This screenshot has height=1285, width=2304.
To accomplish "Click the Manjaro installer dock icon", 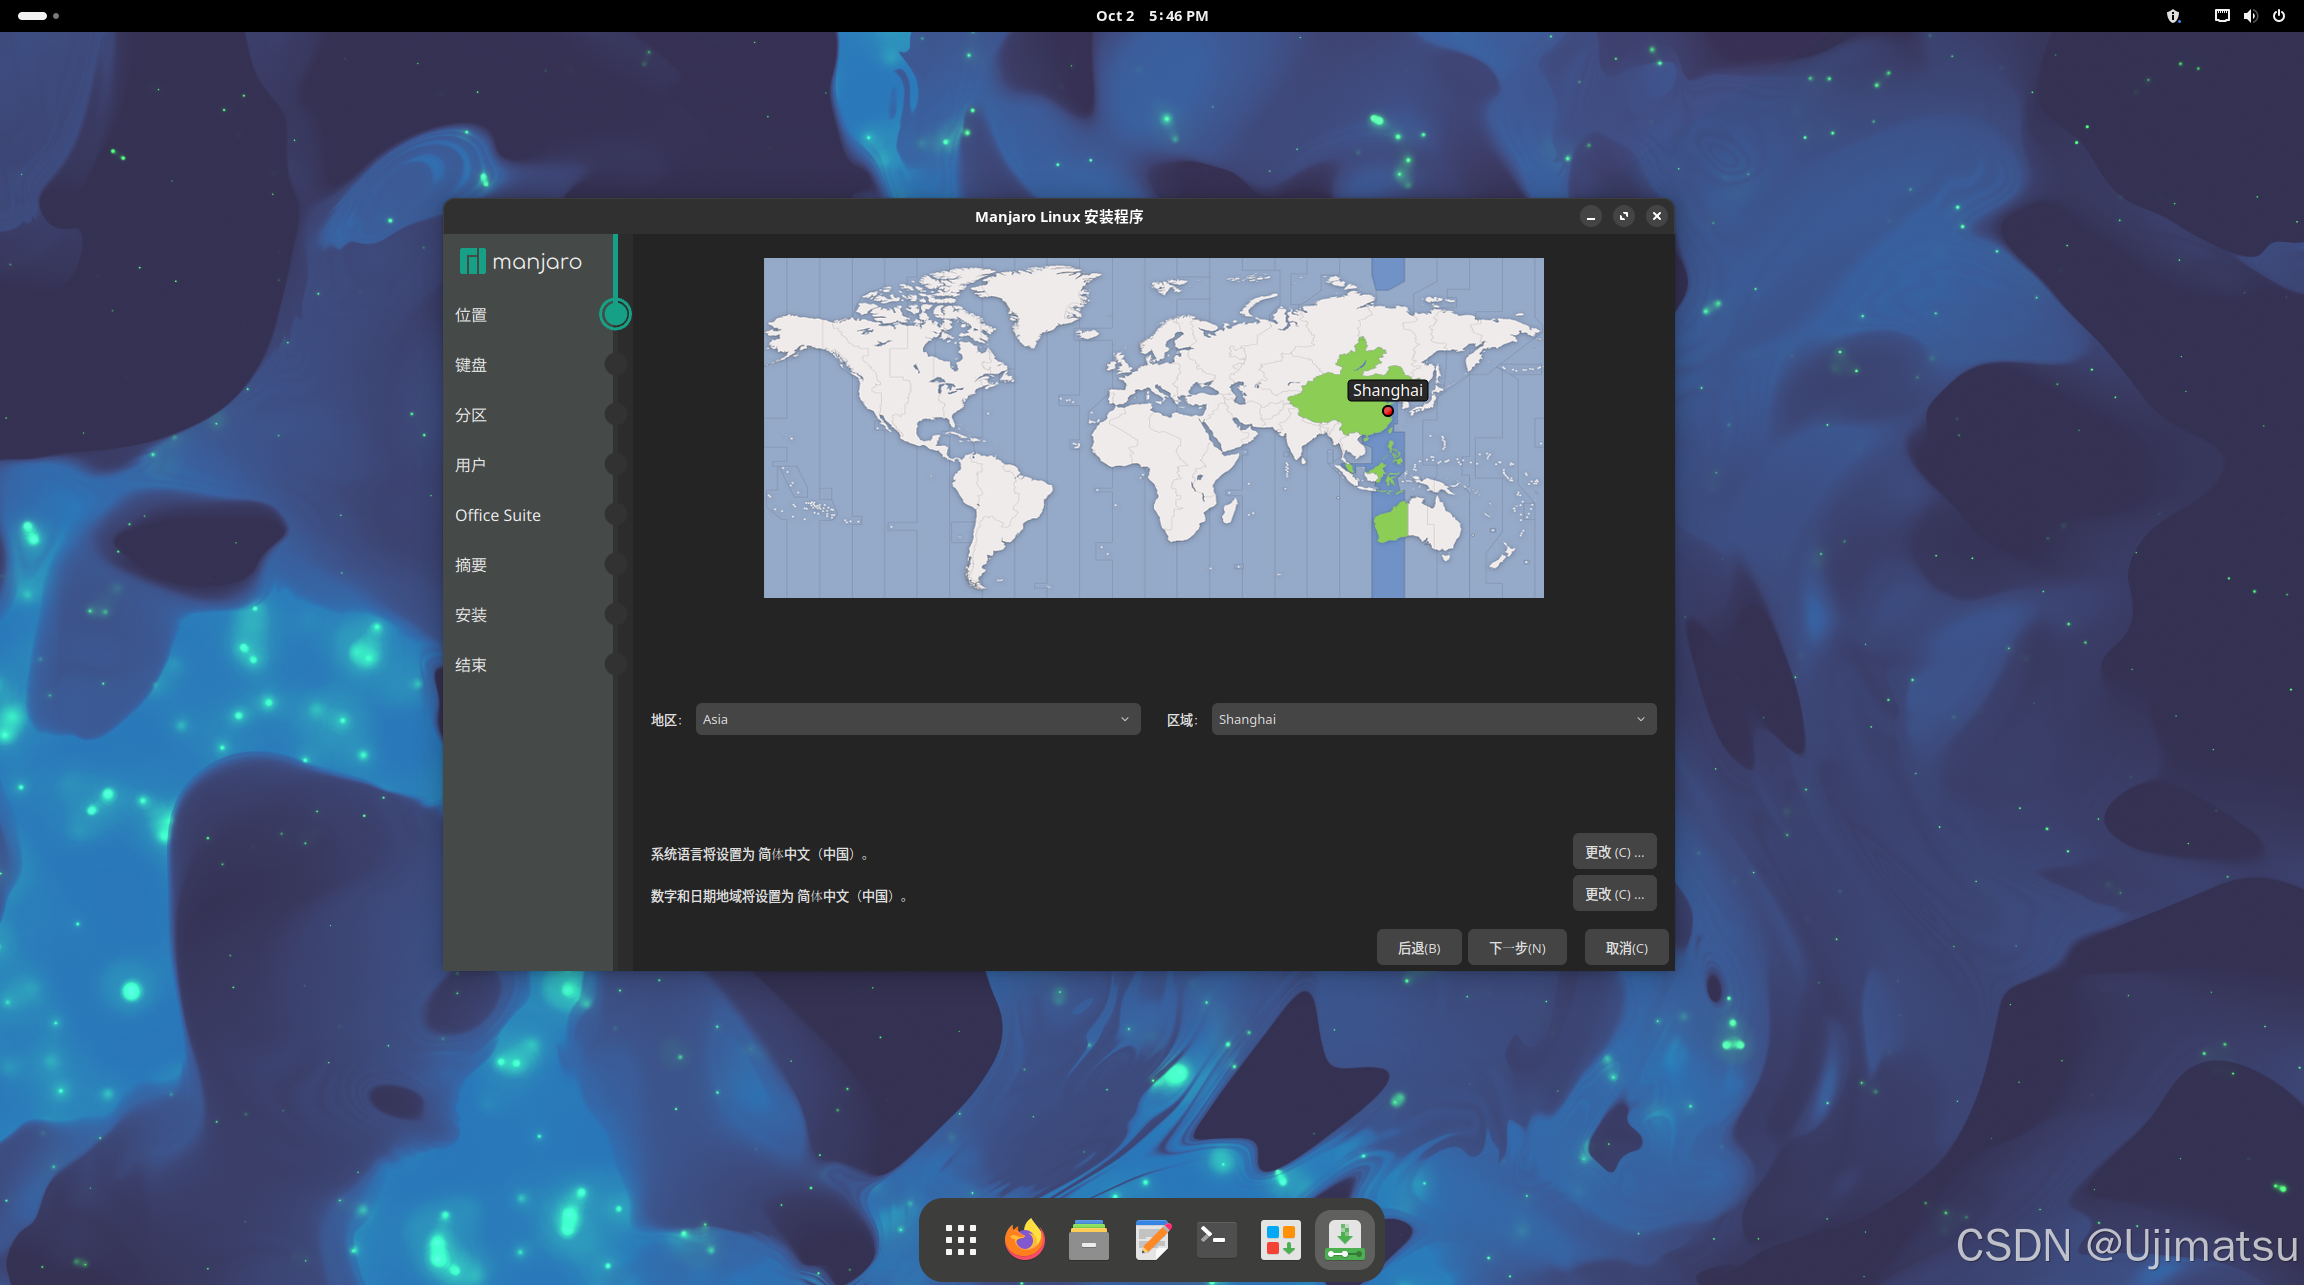I will click(1344, 1240).
